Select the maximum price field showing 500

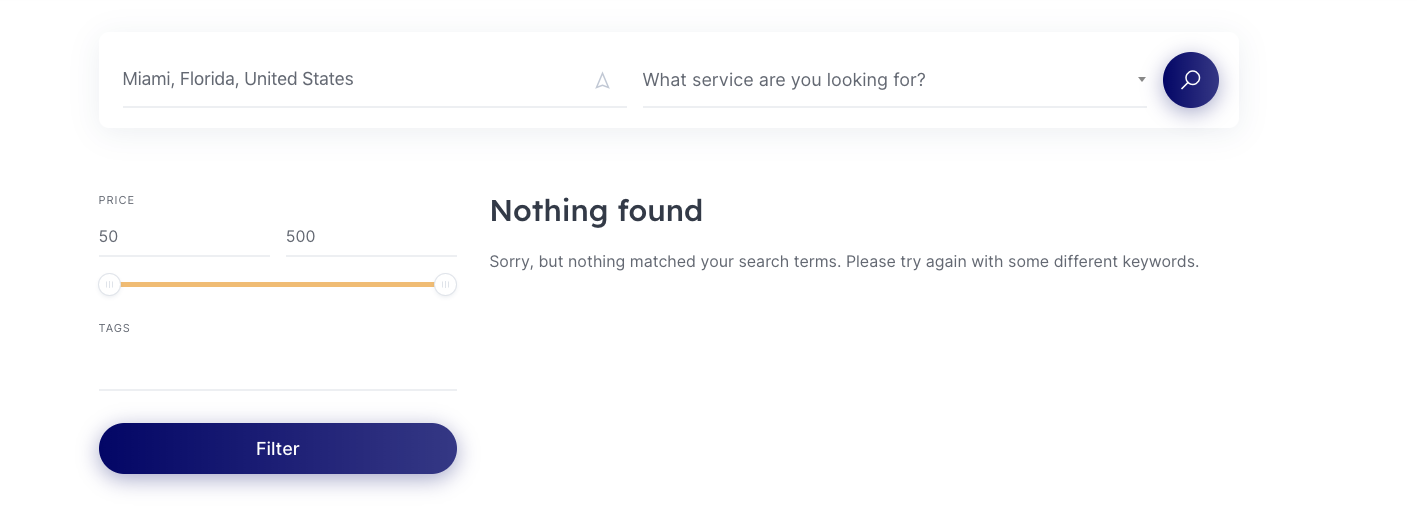coord(371,237)
